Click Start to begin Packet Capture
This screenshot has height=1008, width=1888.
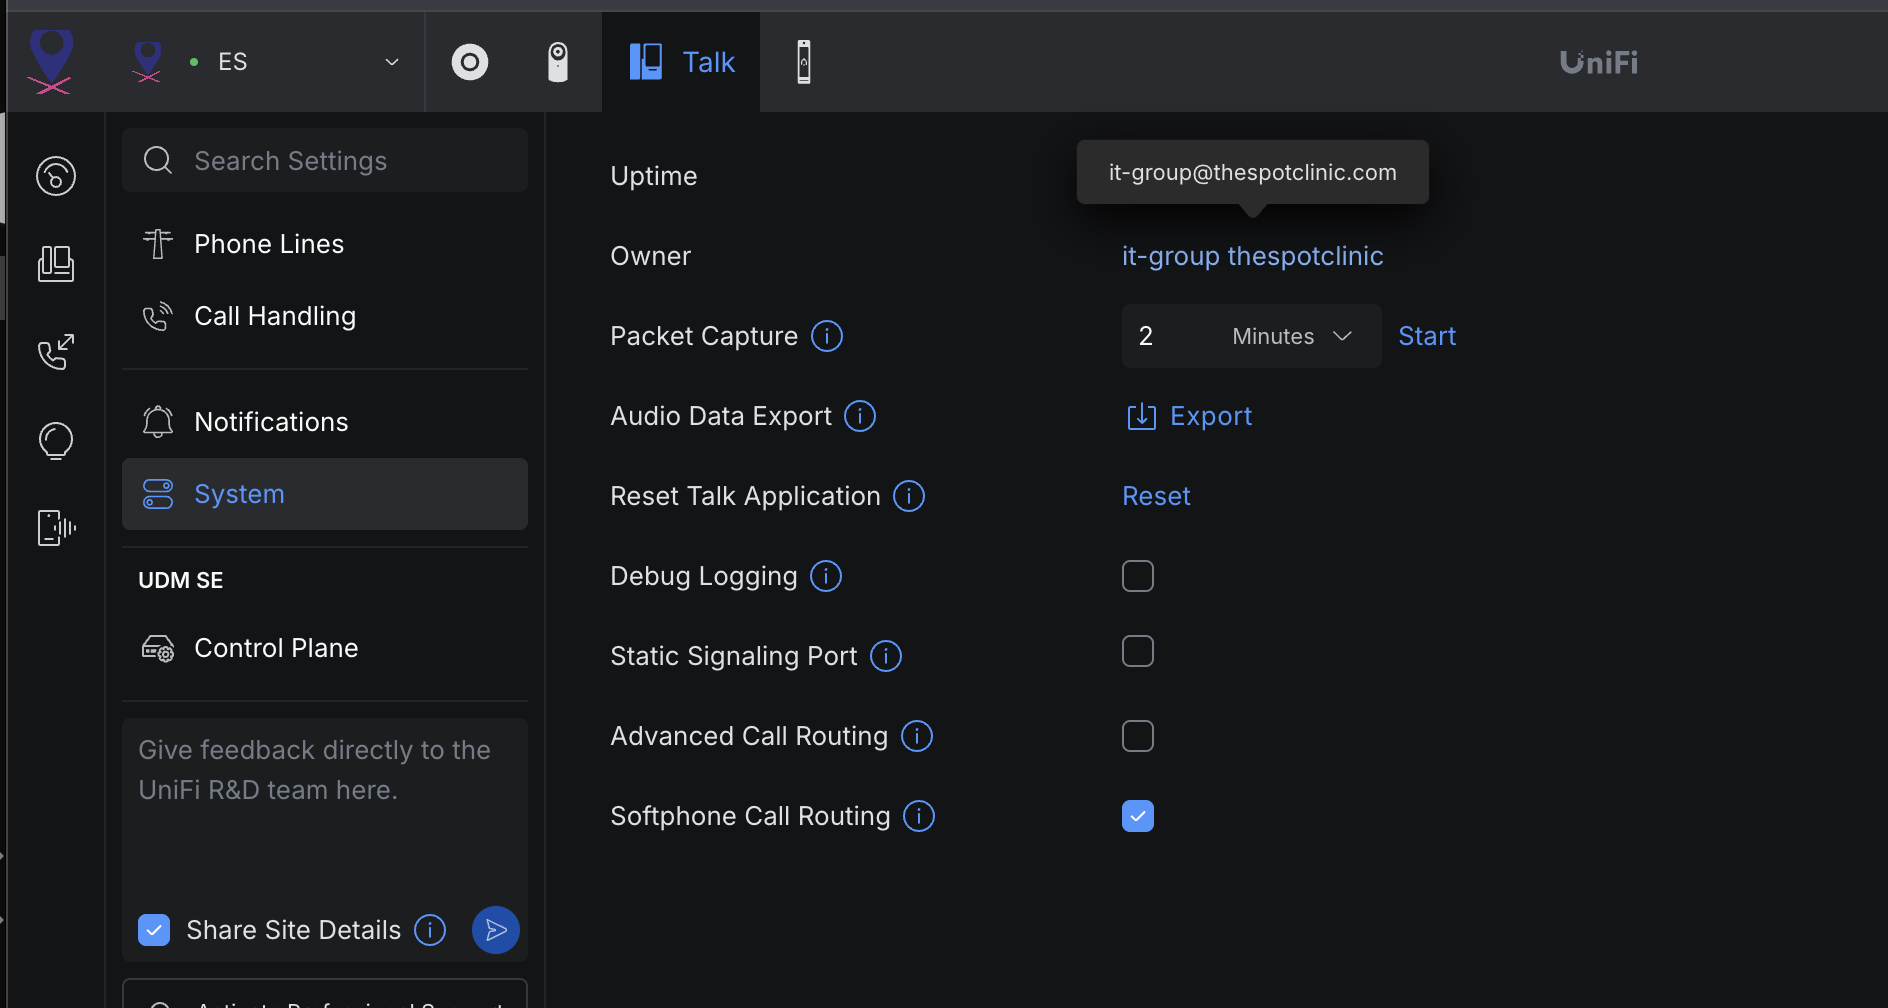(x=1426, y=335)
